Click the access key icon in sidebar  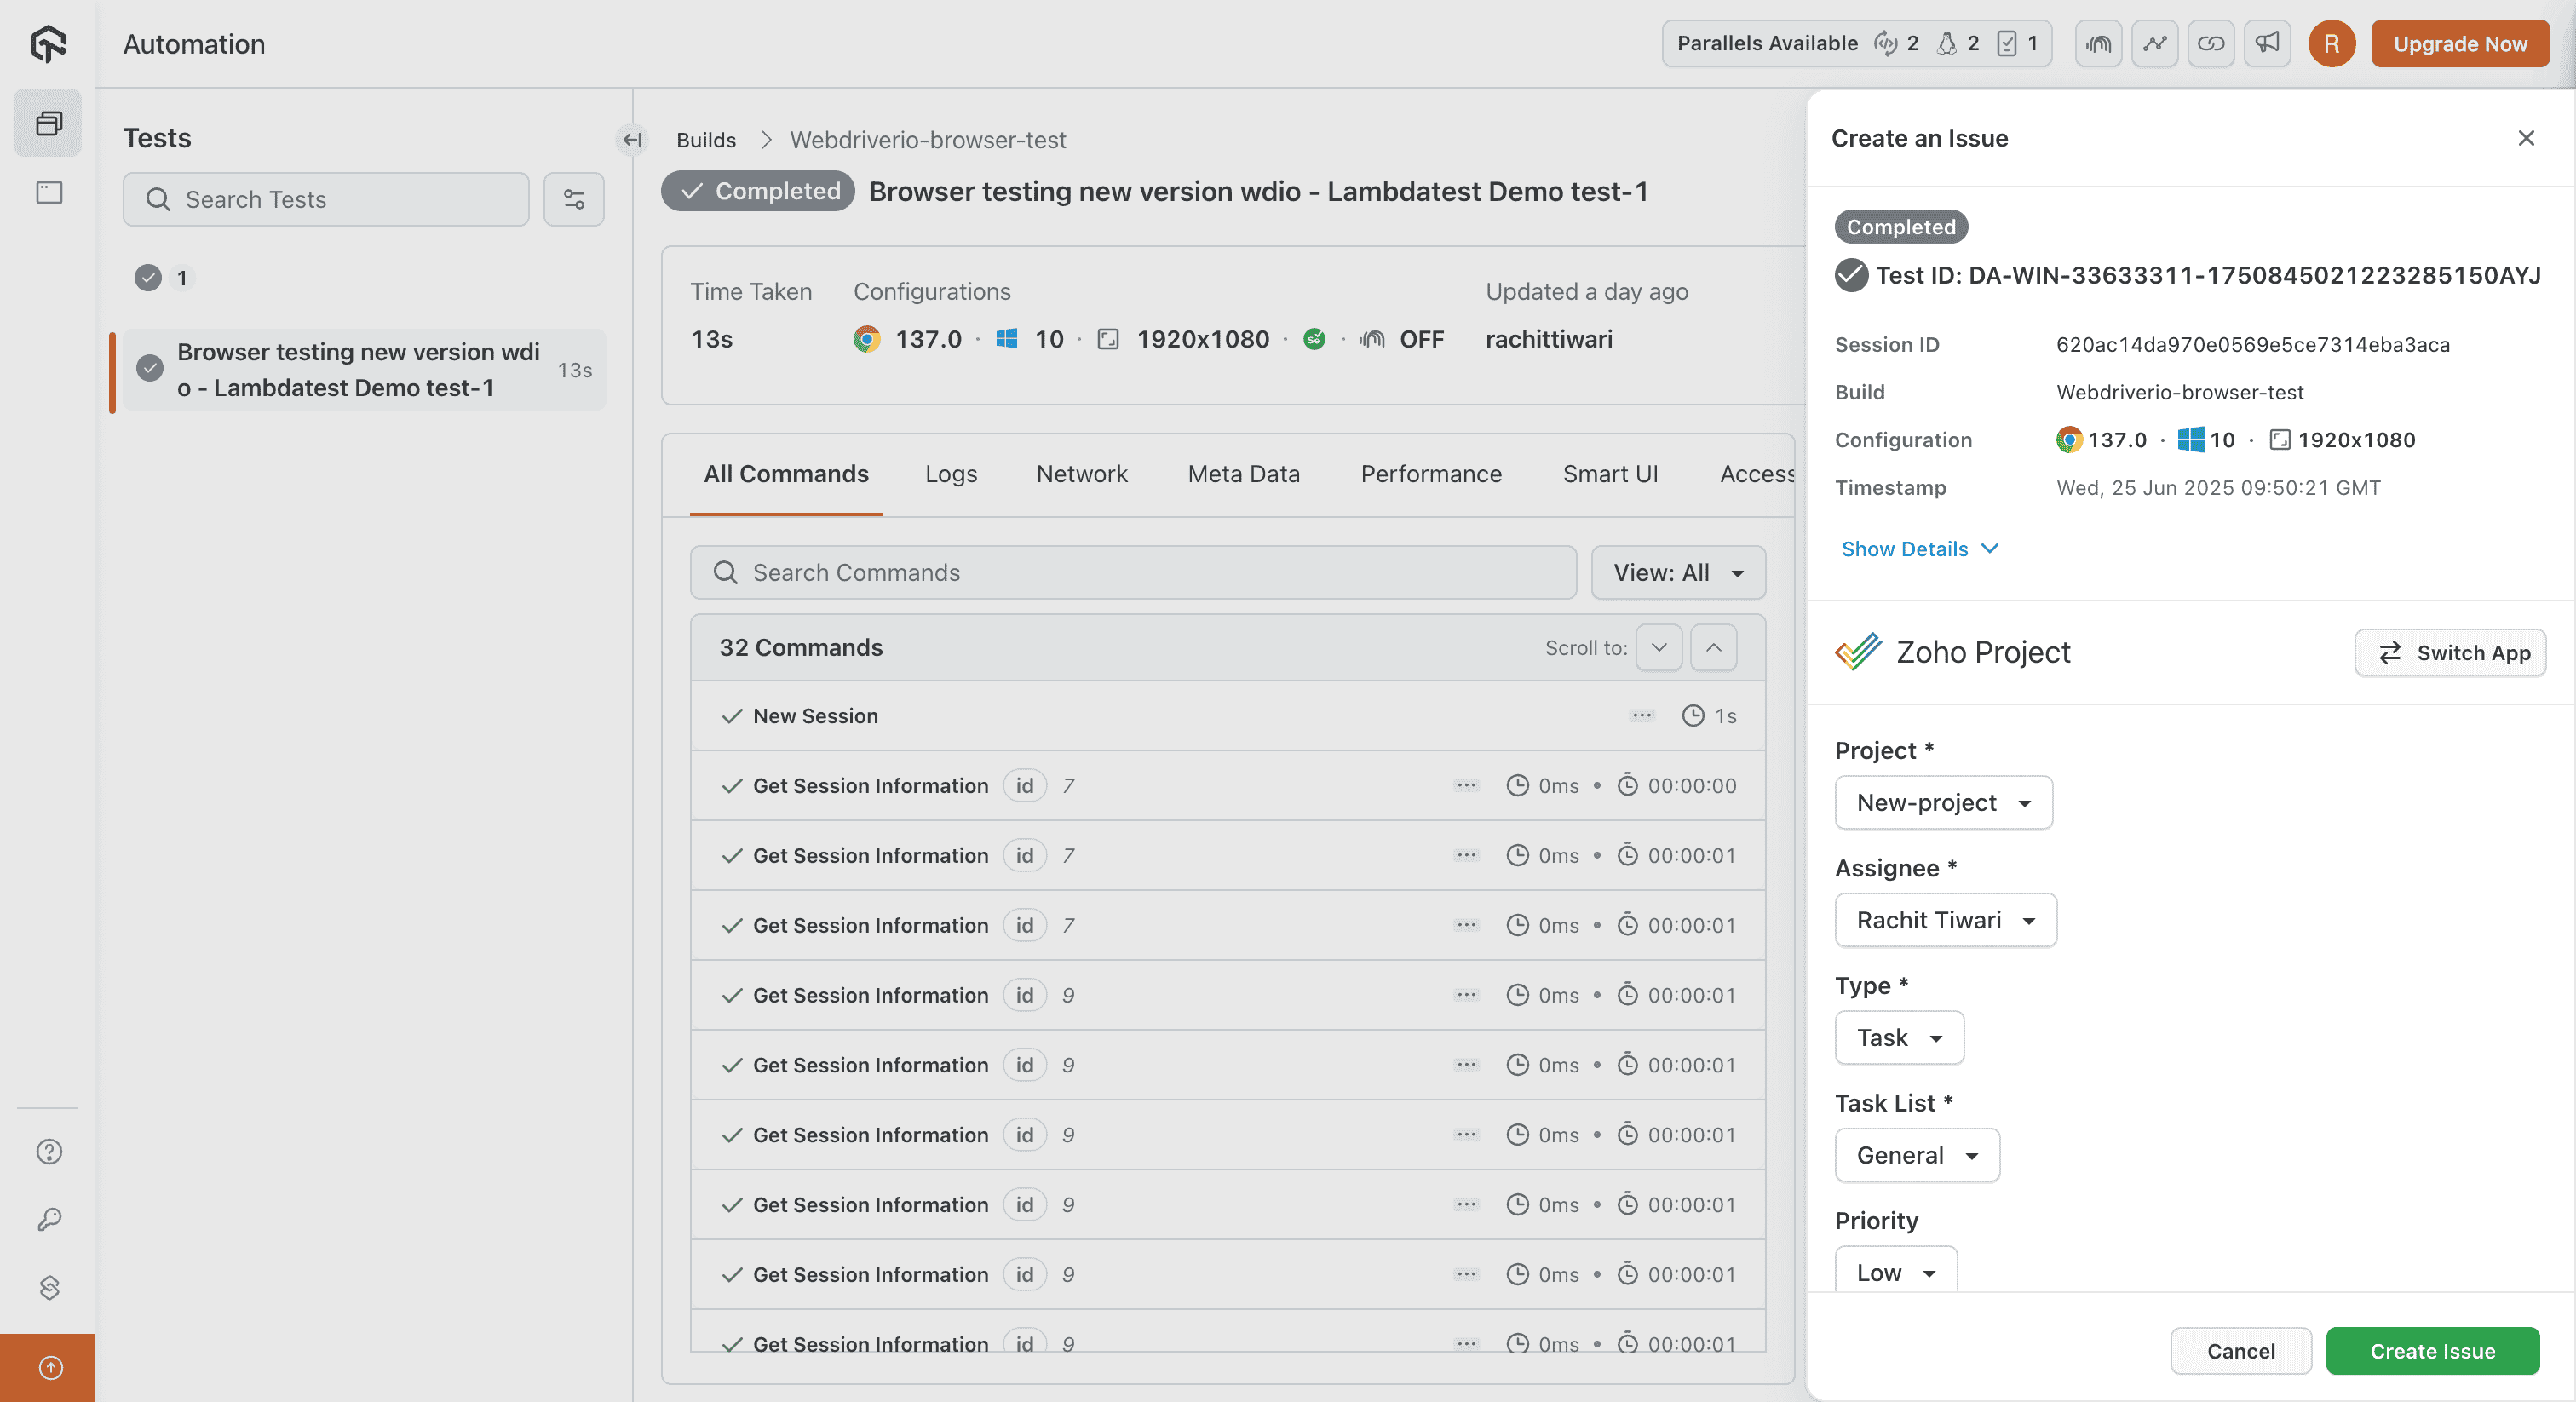[x=49, y=1219]
